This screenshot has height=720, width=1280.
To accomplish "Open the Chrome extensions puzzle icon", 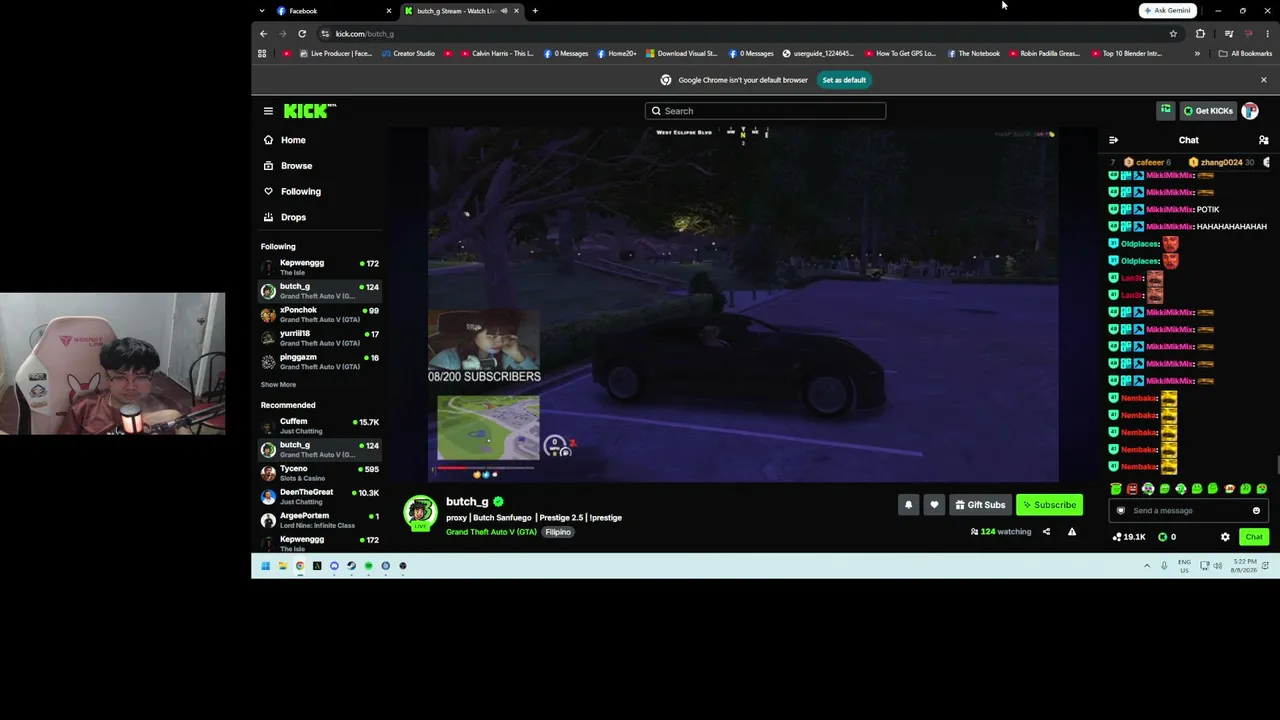I will tap(1200, 34).
